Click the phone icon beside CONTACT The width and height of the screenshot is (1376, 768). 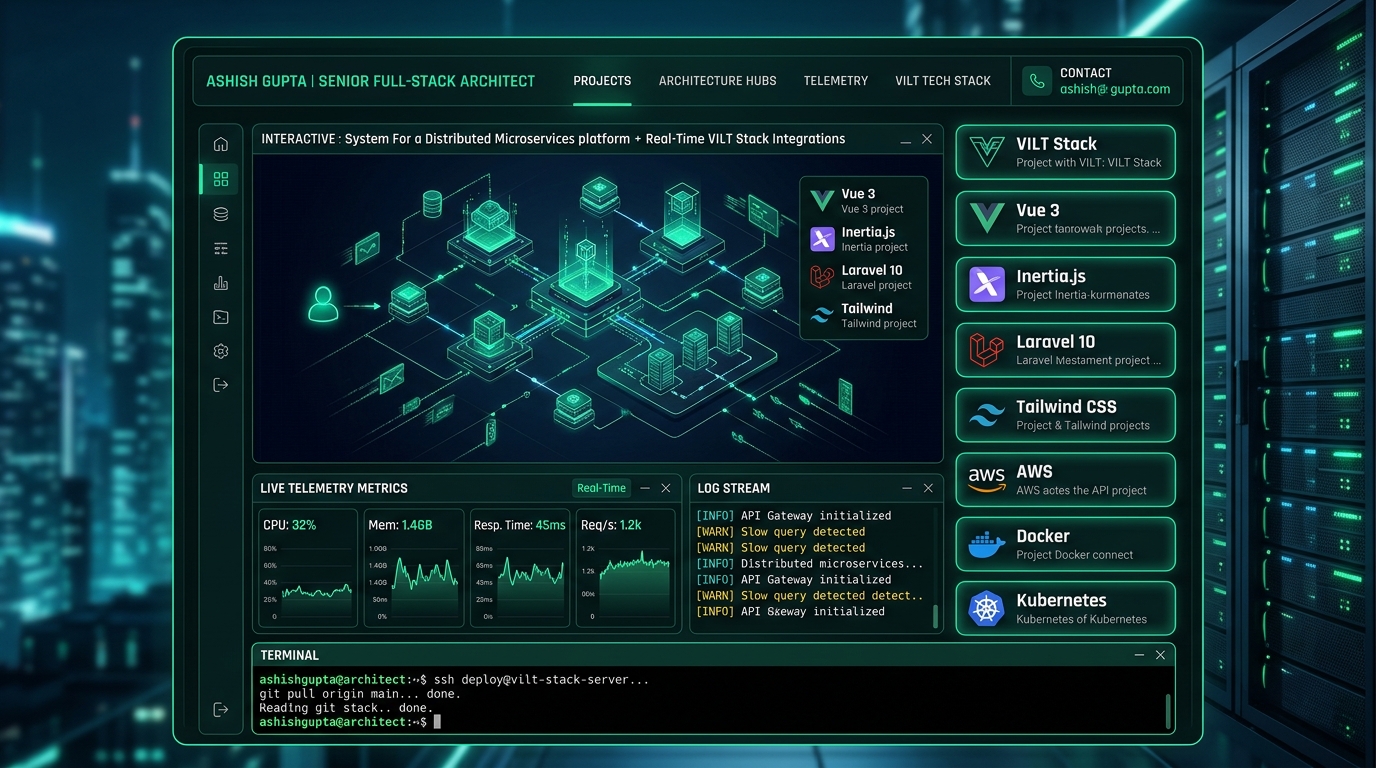pyautogui.click(x=1037, y=81)
